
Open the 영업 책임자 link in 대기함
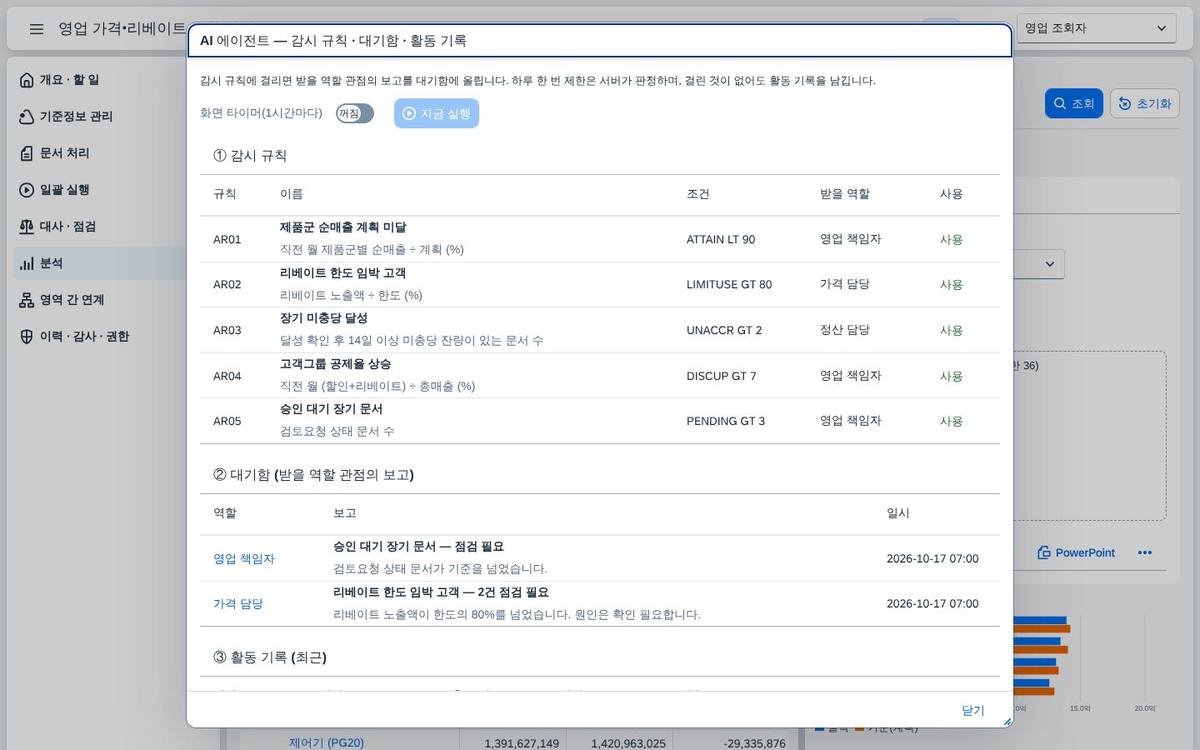click(244, 559)
